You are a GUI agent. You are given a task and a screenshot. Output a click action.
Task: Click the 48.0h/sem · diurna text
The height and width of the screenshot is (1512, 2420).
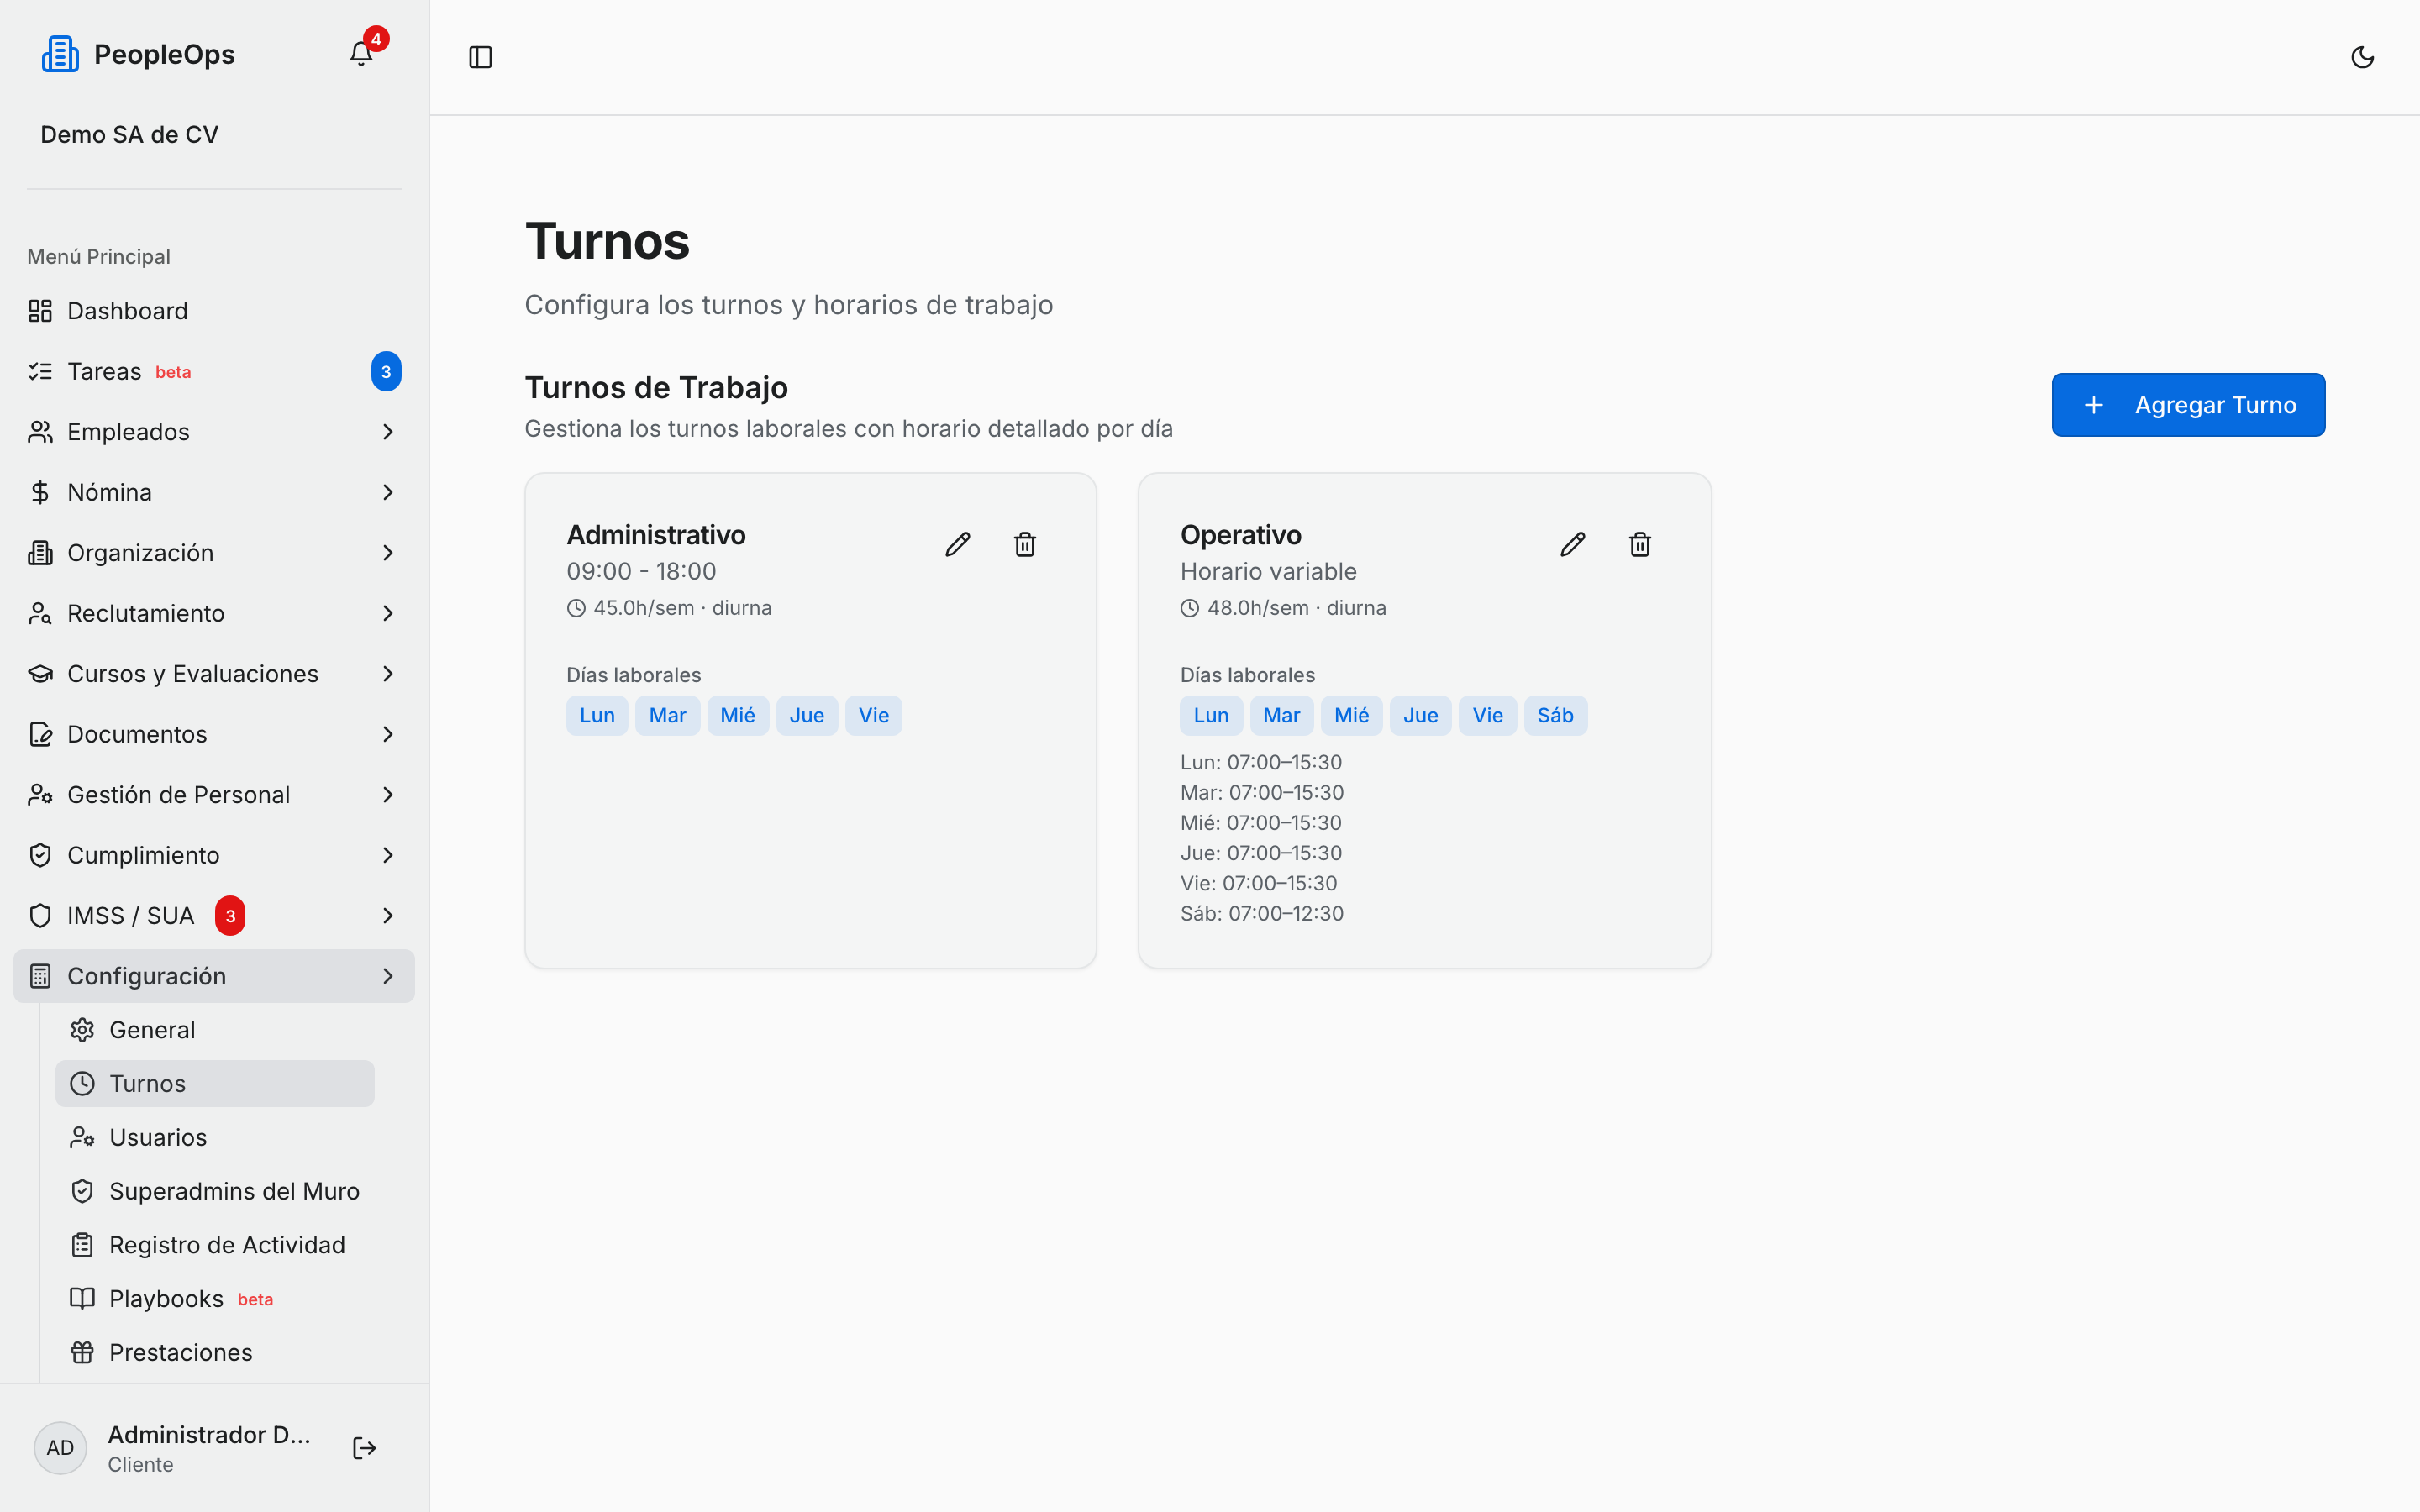(x=1296, y=608)
